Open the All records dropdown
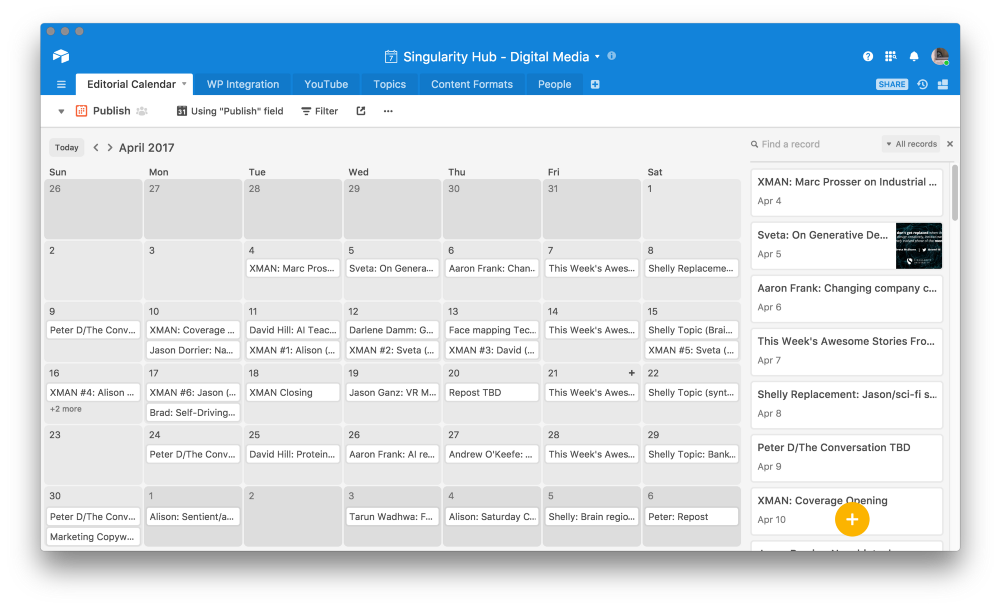1000x608 pixels. 911,144
